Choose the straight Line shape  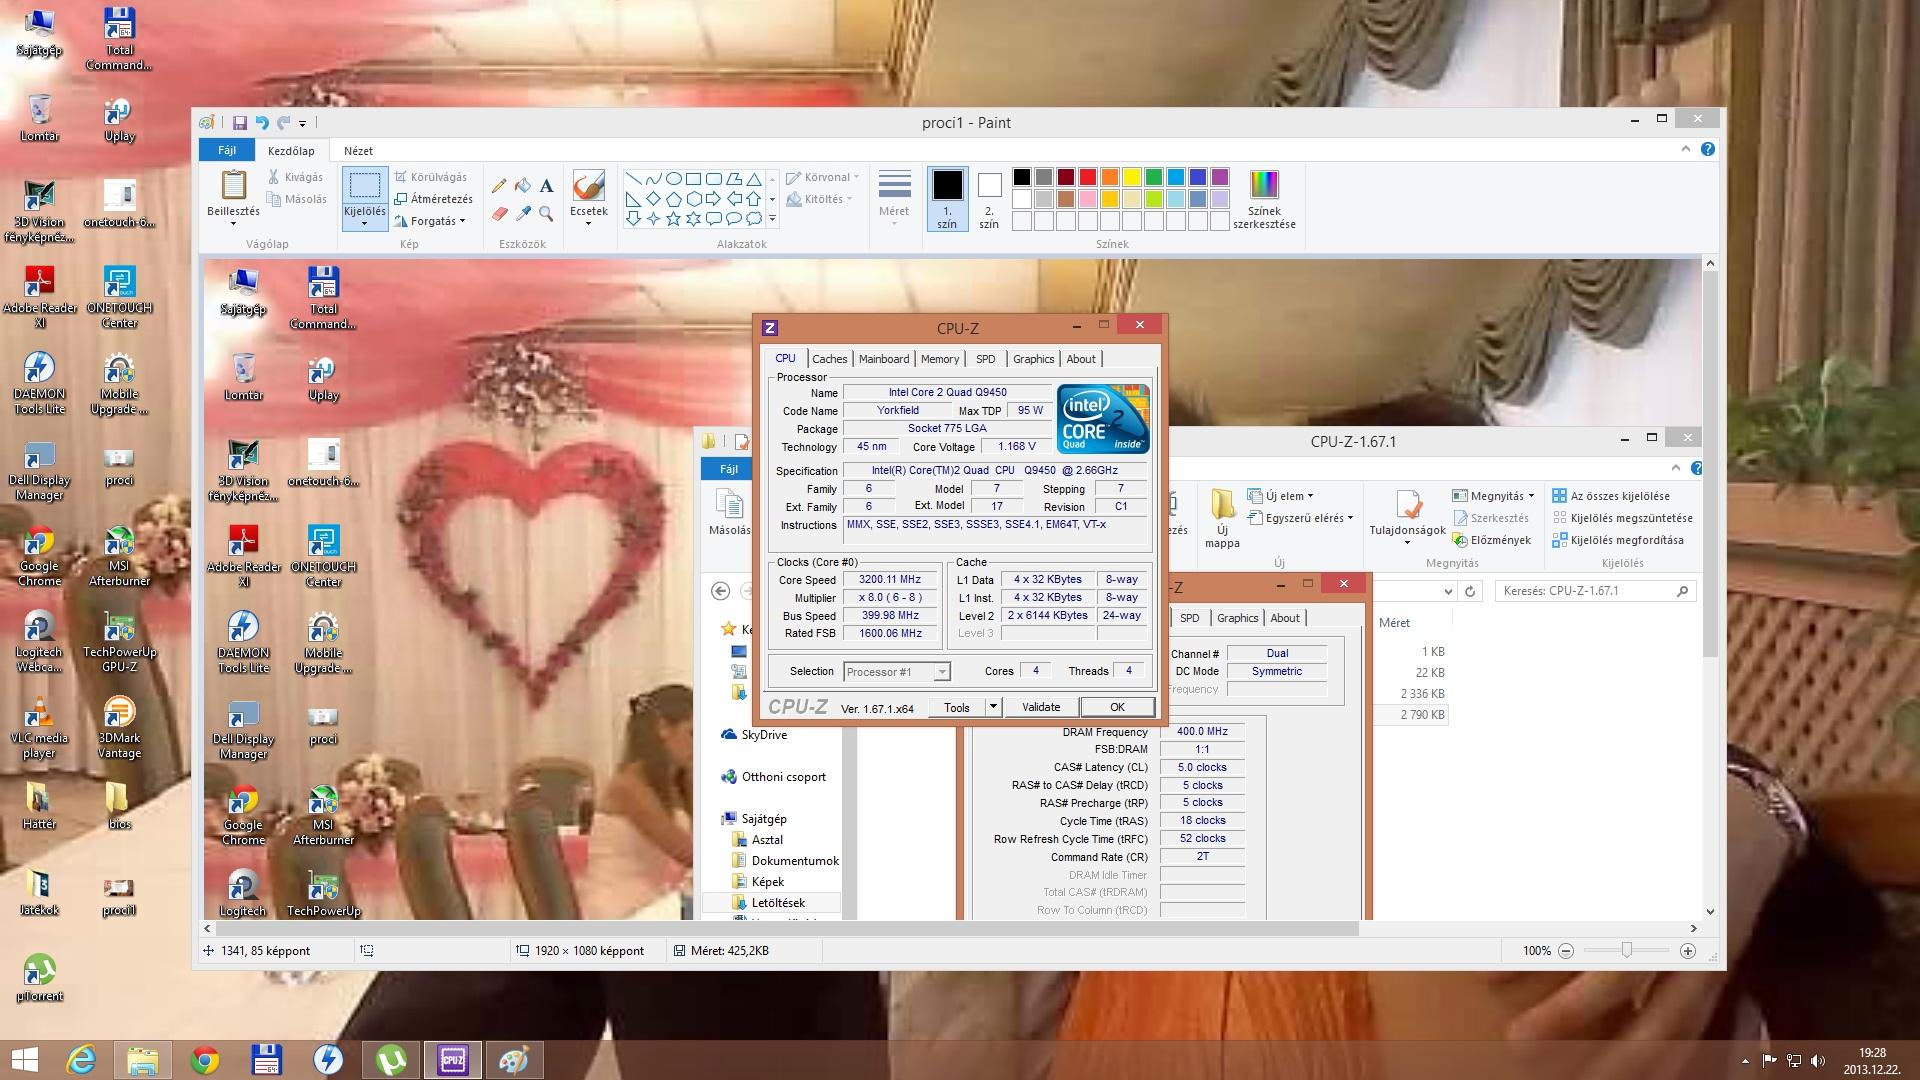tap(633, 179)
